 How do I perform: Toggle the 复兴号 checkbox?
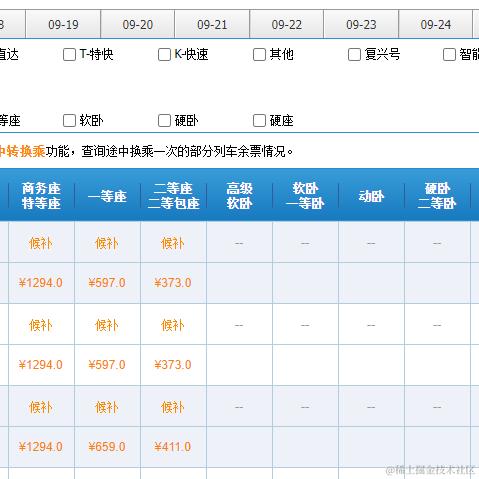click(x=354, y=55)
